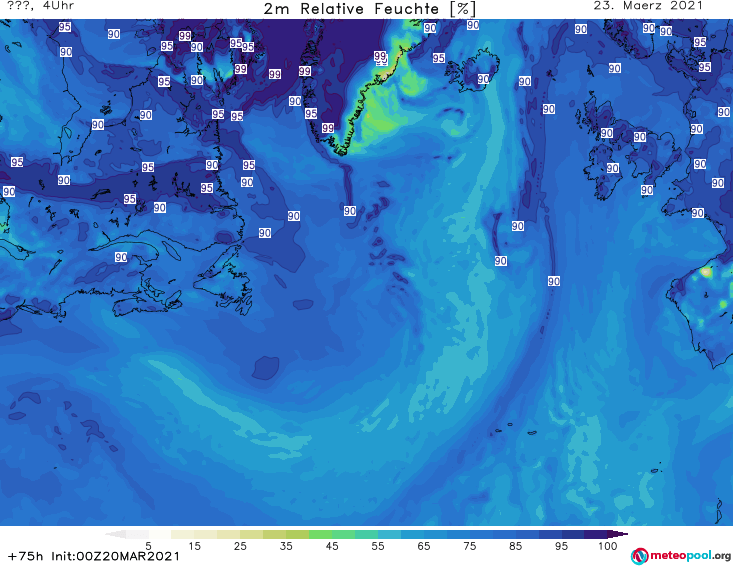Click the legend tick label '45'
Viewport: 733px width, 566px height.
(x=332, y=546)
